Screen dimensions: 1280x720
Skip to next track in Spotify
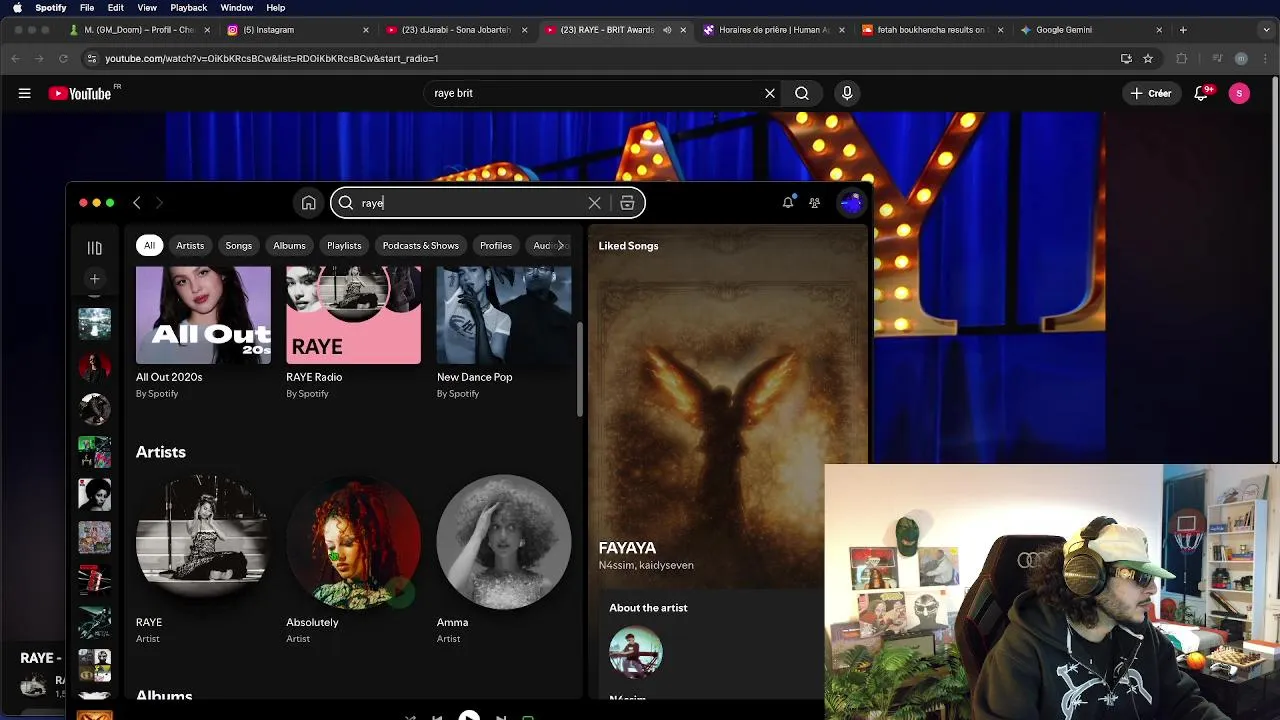[501, 717]
